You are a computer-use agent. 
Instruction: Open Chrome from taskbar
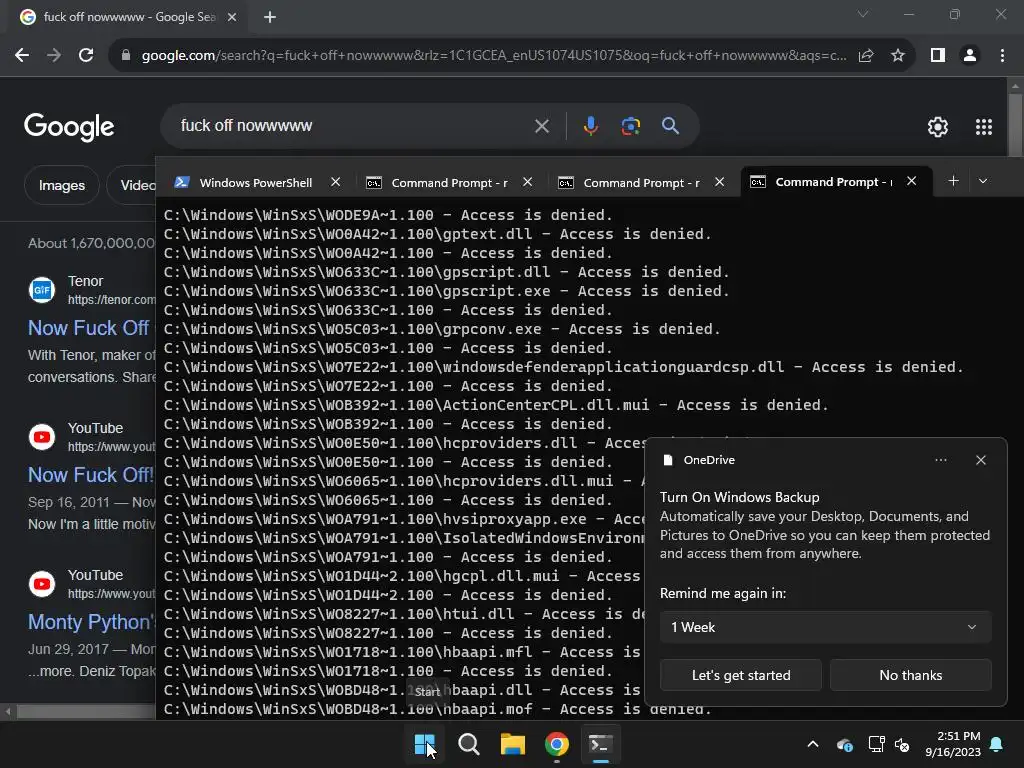556,744
